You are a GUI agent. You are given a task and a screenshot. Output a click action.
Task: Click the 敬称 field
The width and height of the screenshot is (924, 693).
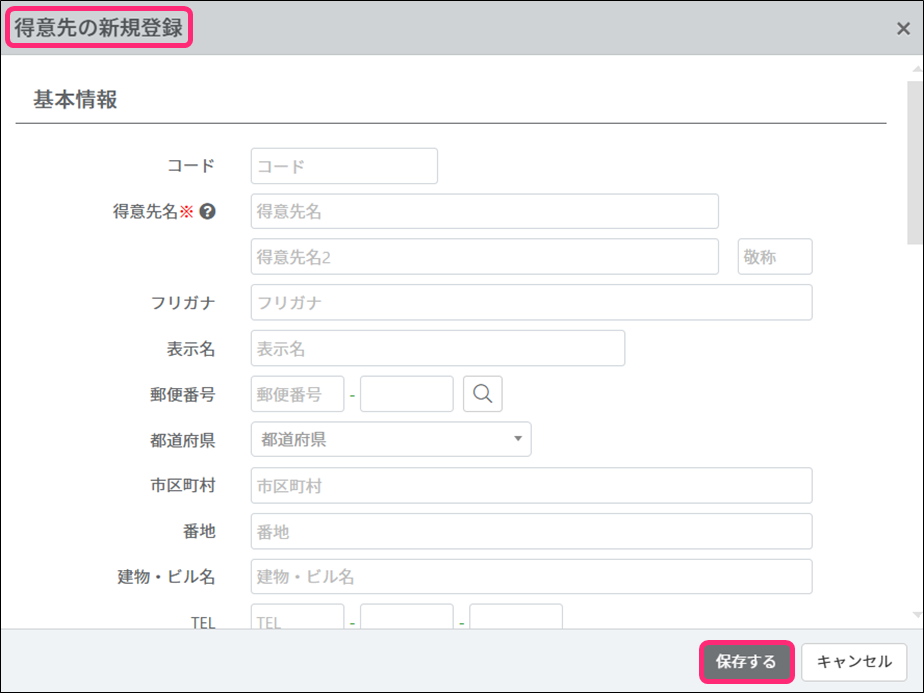pyautogui.click(x=775, y=257)
